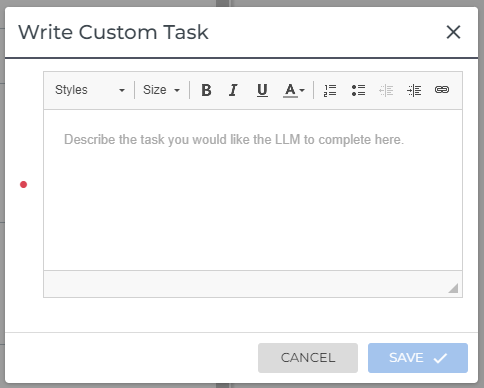This screenshot has width=484, height=388.
Task: Toggle bold formatting
Action: (x=206, y=90)
